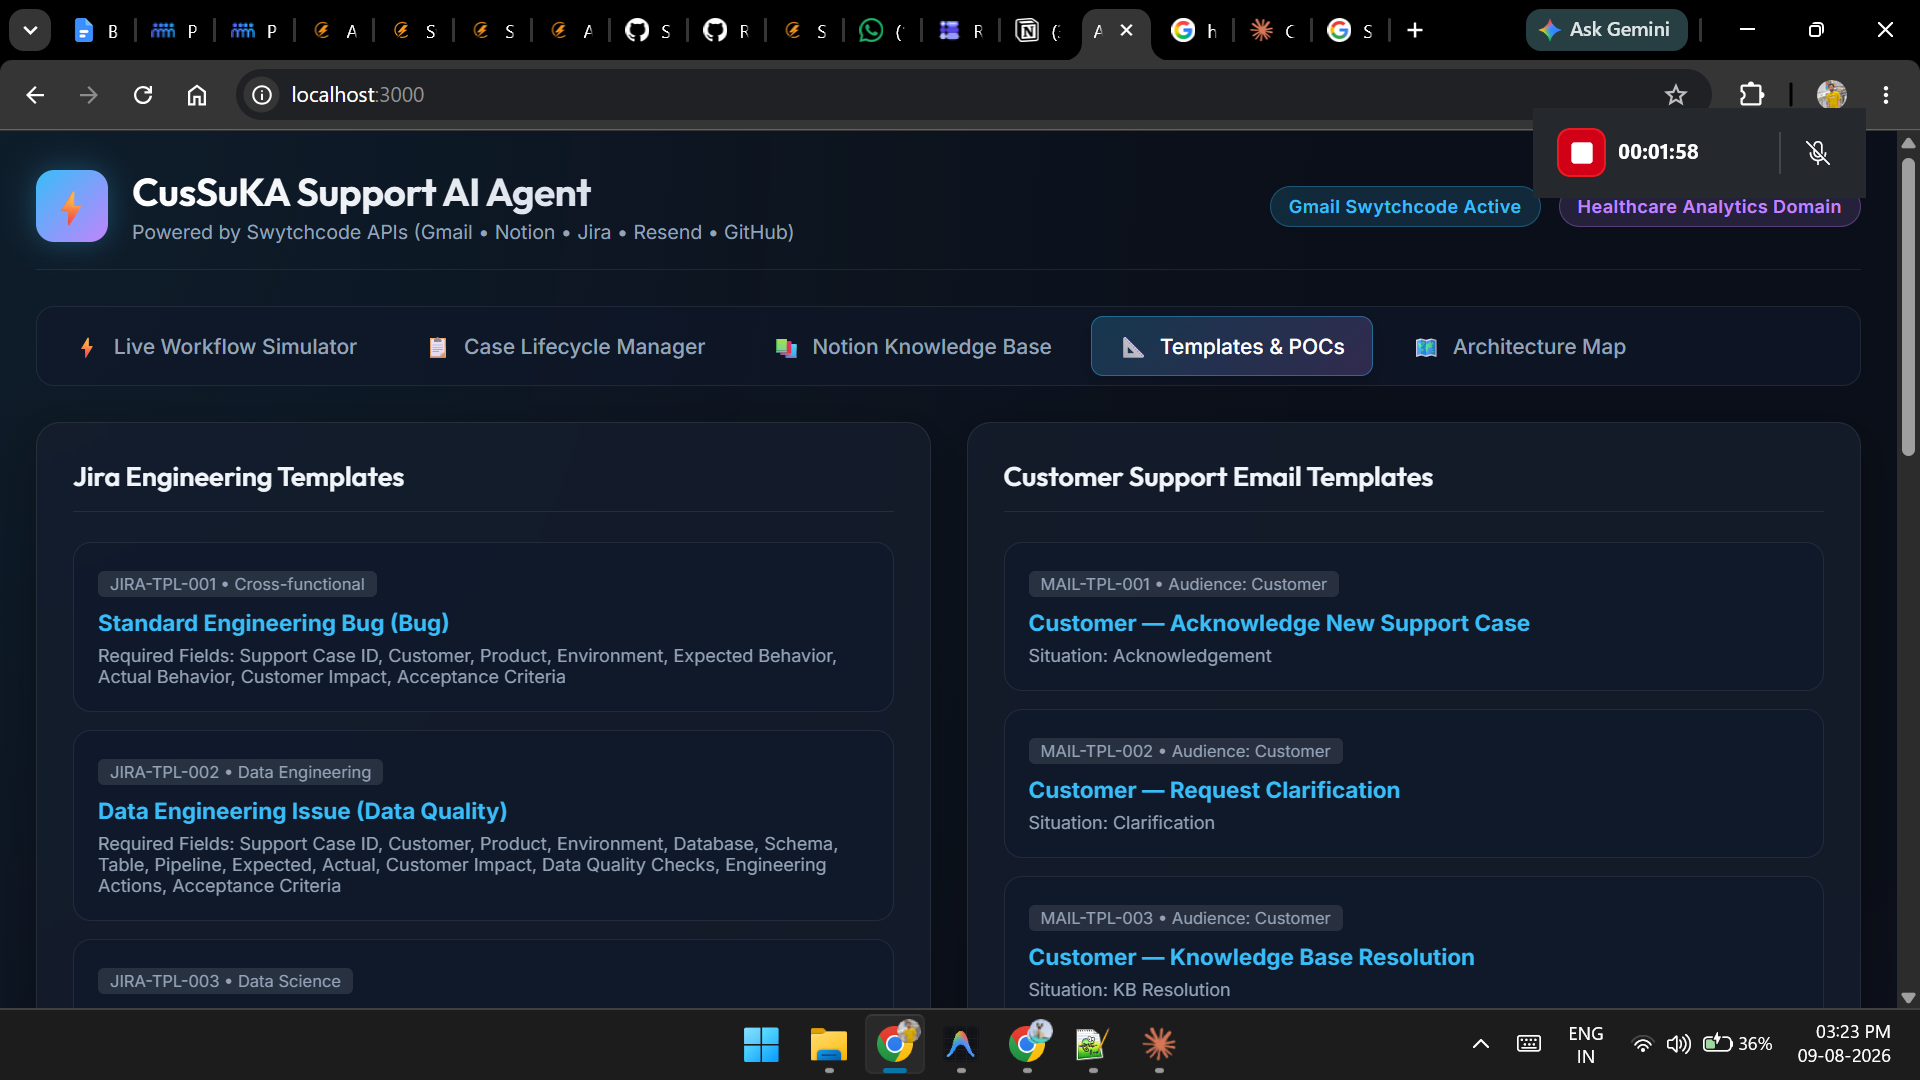Bookmark this page with the star
1920x1080 pixels.
click(x=1676, y=95)
